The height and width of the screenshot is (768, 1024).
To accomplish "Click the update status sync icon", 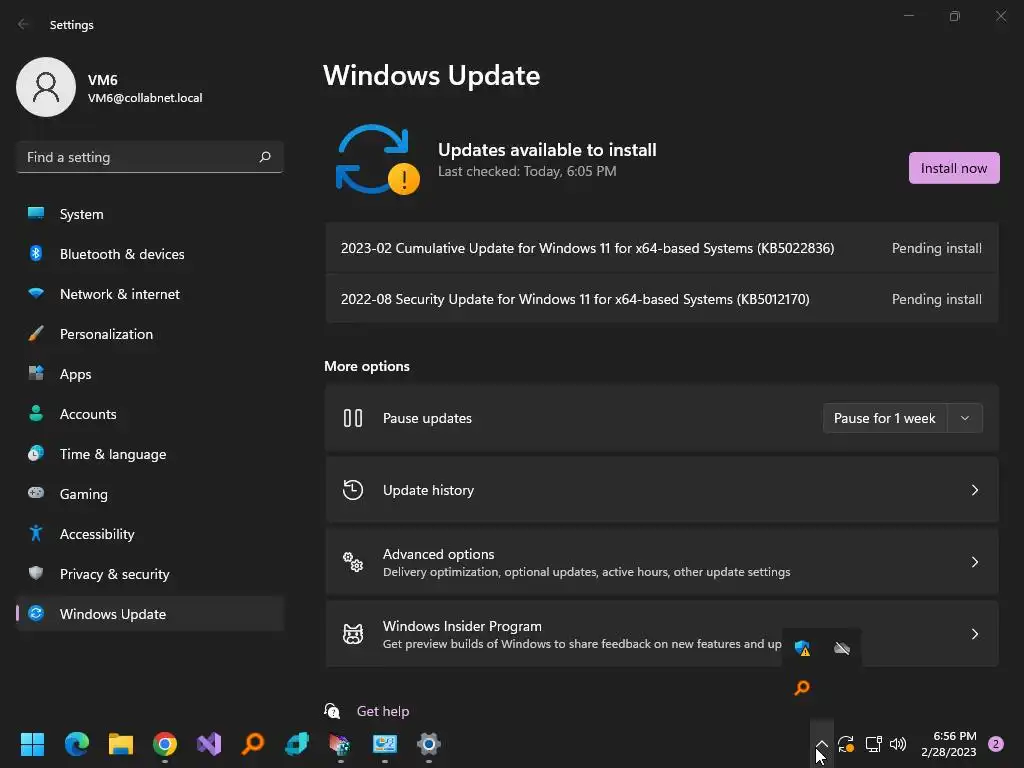I will (377, 159).
